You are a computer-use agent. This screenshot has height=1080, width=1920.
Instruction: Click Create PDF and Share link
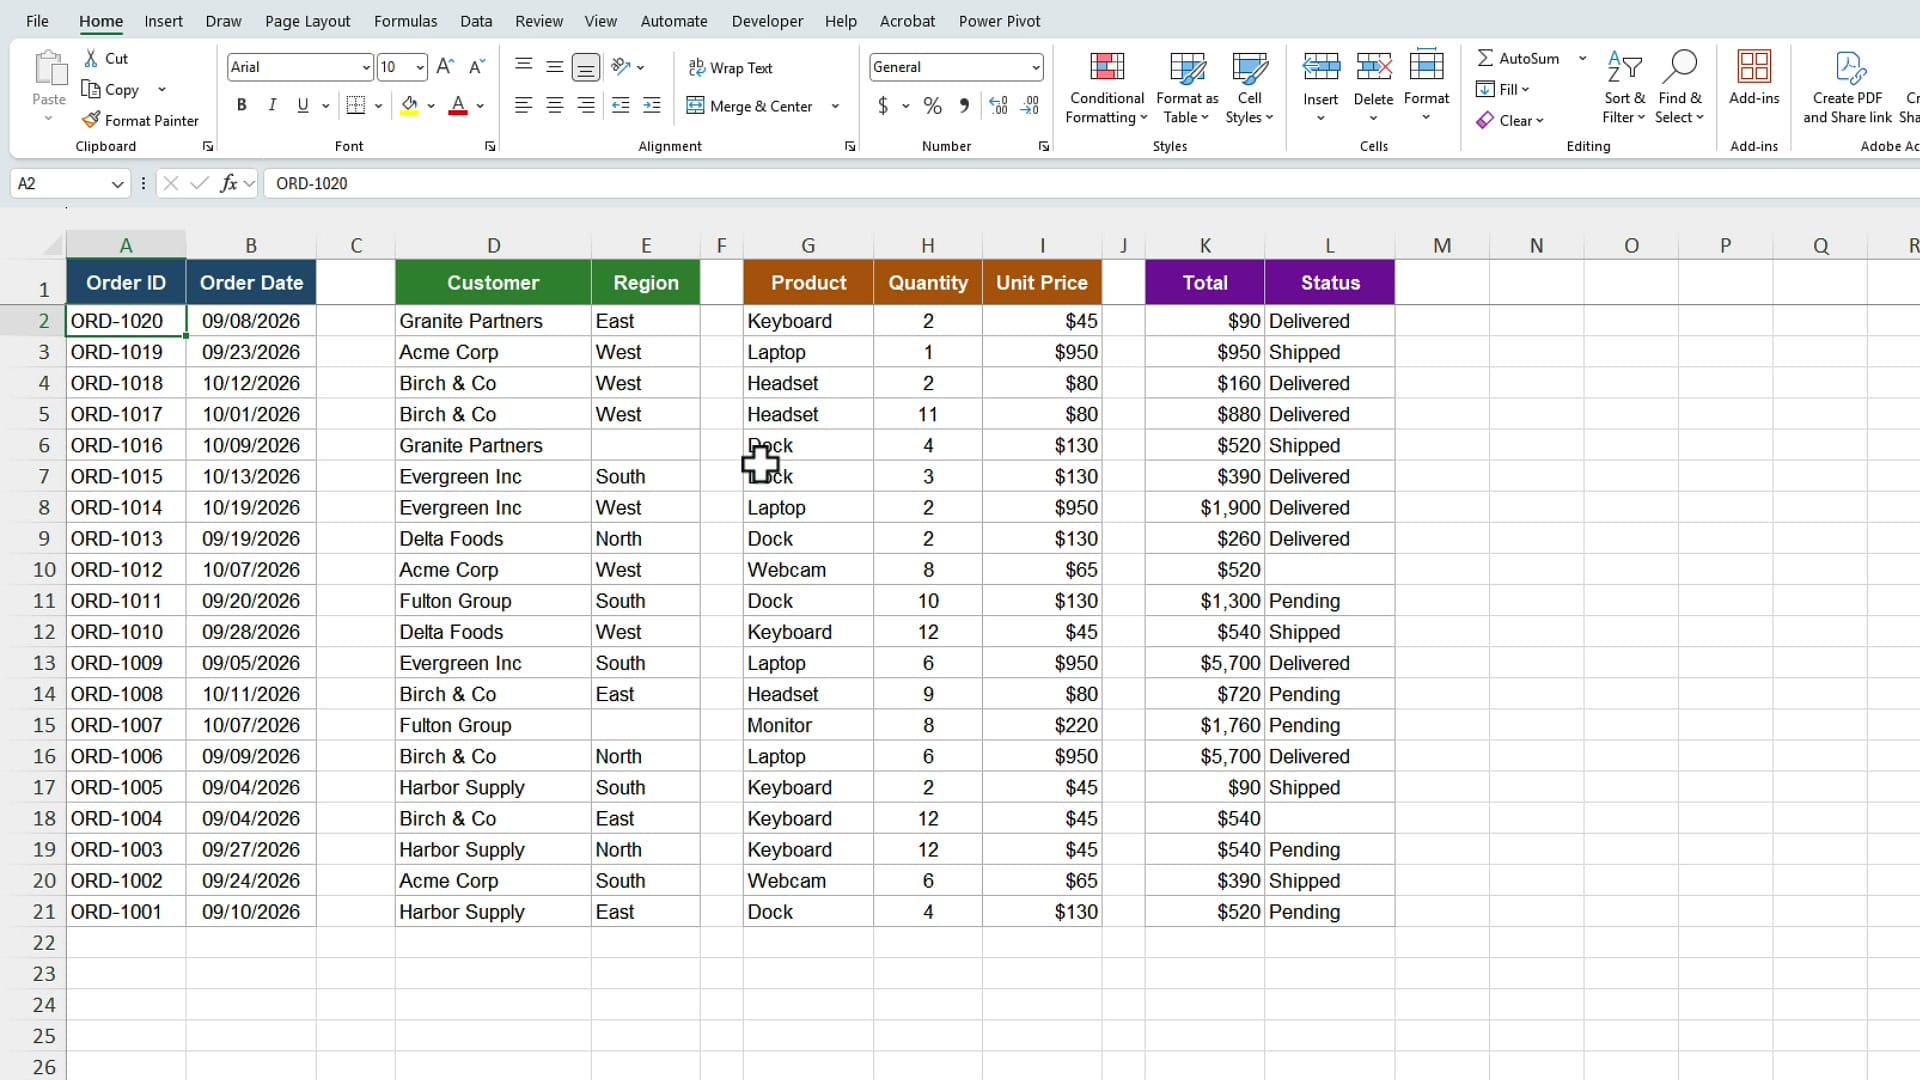(1847, 88)
